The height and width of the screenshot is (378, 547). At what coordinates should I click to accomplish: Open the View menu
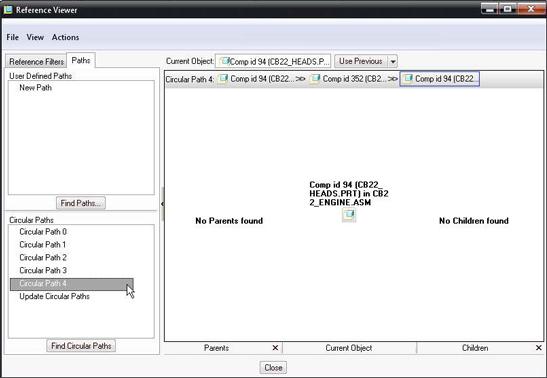35,37
